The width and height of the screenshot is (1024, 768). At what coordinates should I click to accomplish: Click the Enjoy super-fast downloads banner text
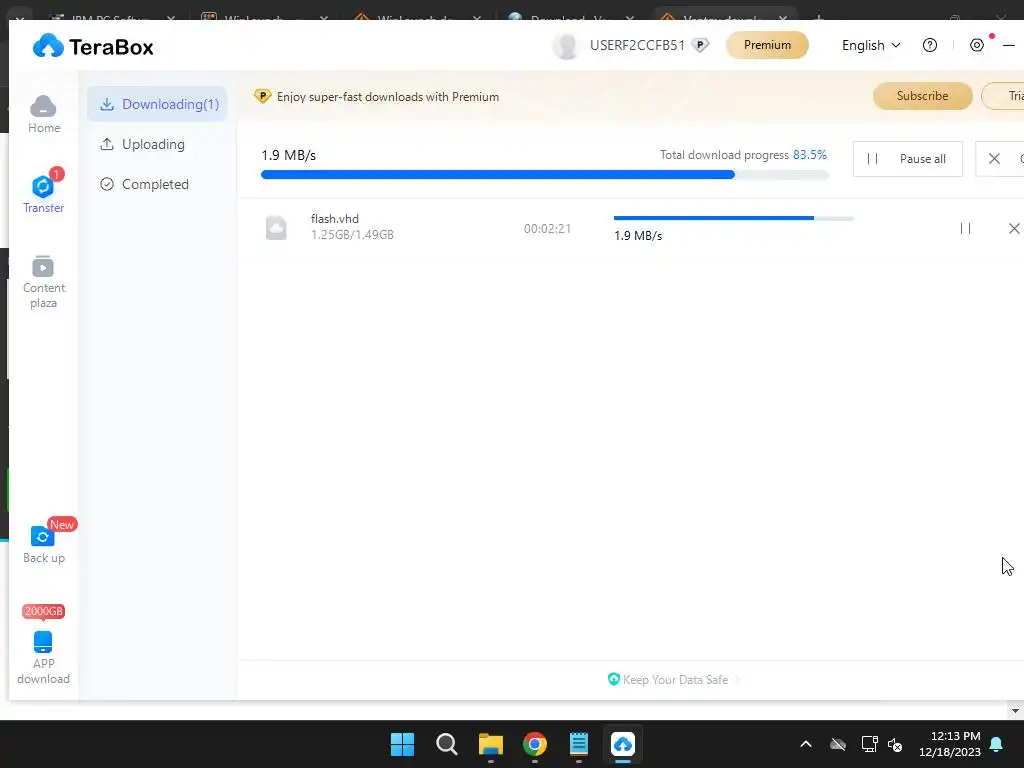[x=388, y=97]
